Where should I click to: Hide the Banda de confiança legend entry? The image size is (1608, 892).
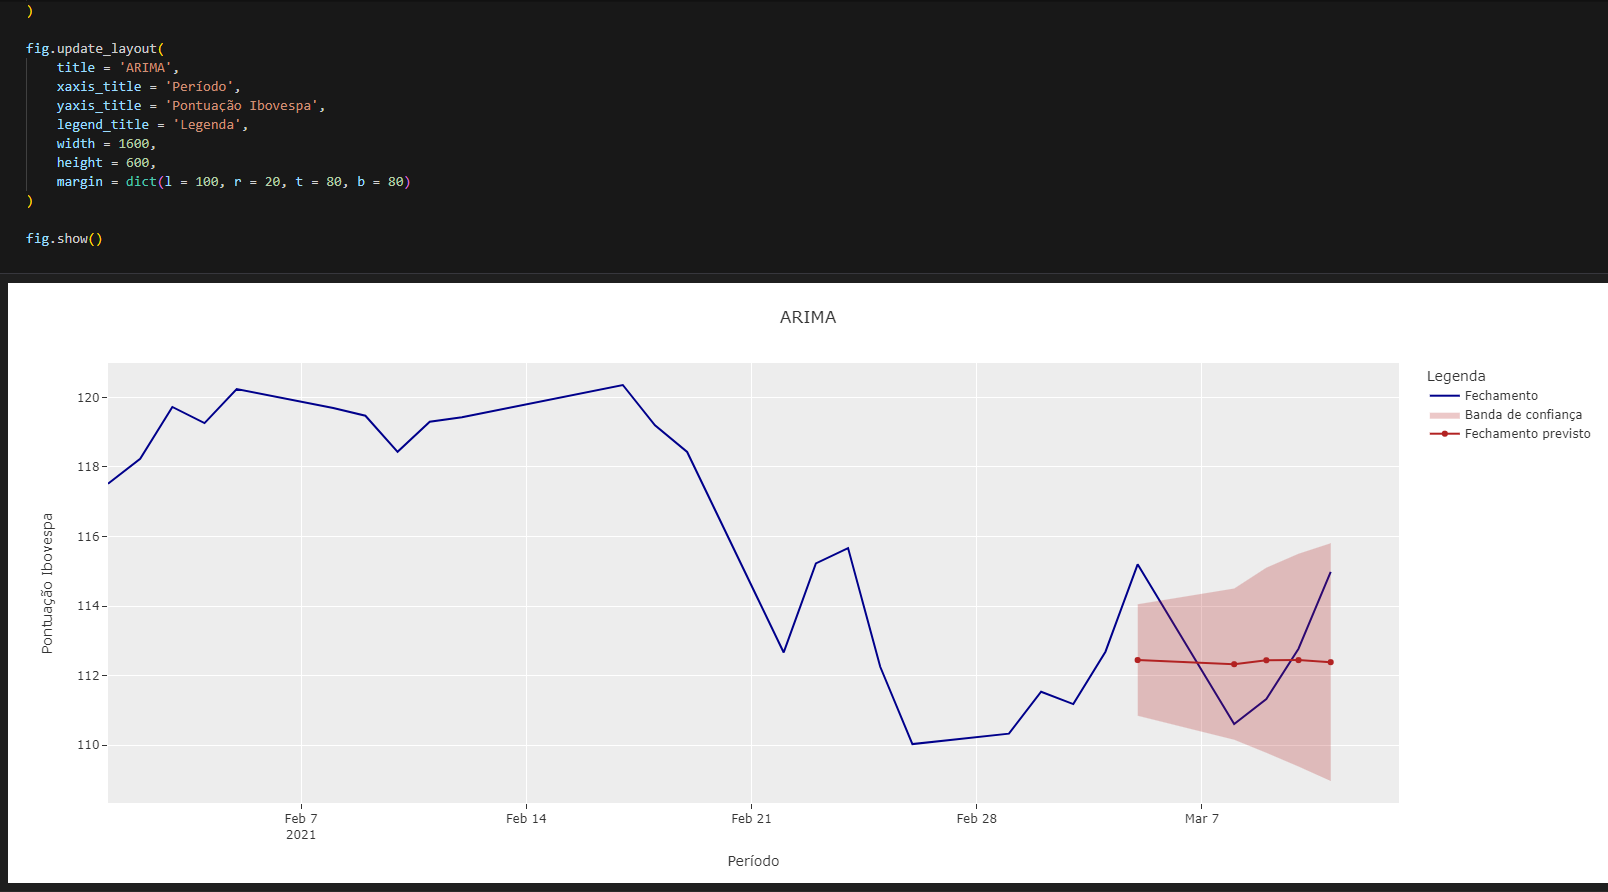point(1522,415)
